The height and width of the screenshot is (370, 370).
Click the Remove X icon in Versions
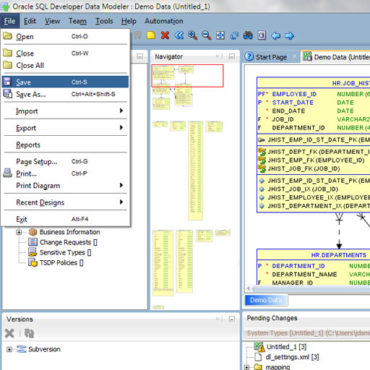(10, 333)
